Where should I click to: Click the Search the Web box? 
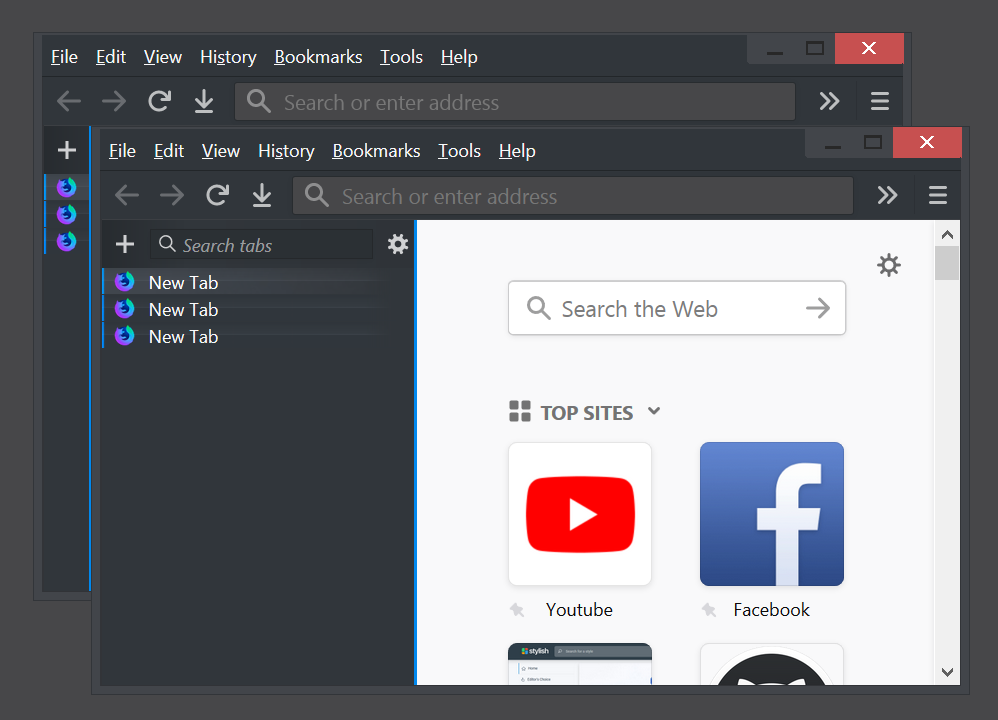tap(677, 308)
